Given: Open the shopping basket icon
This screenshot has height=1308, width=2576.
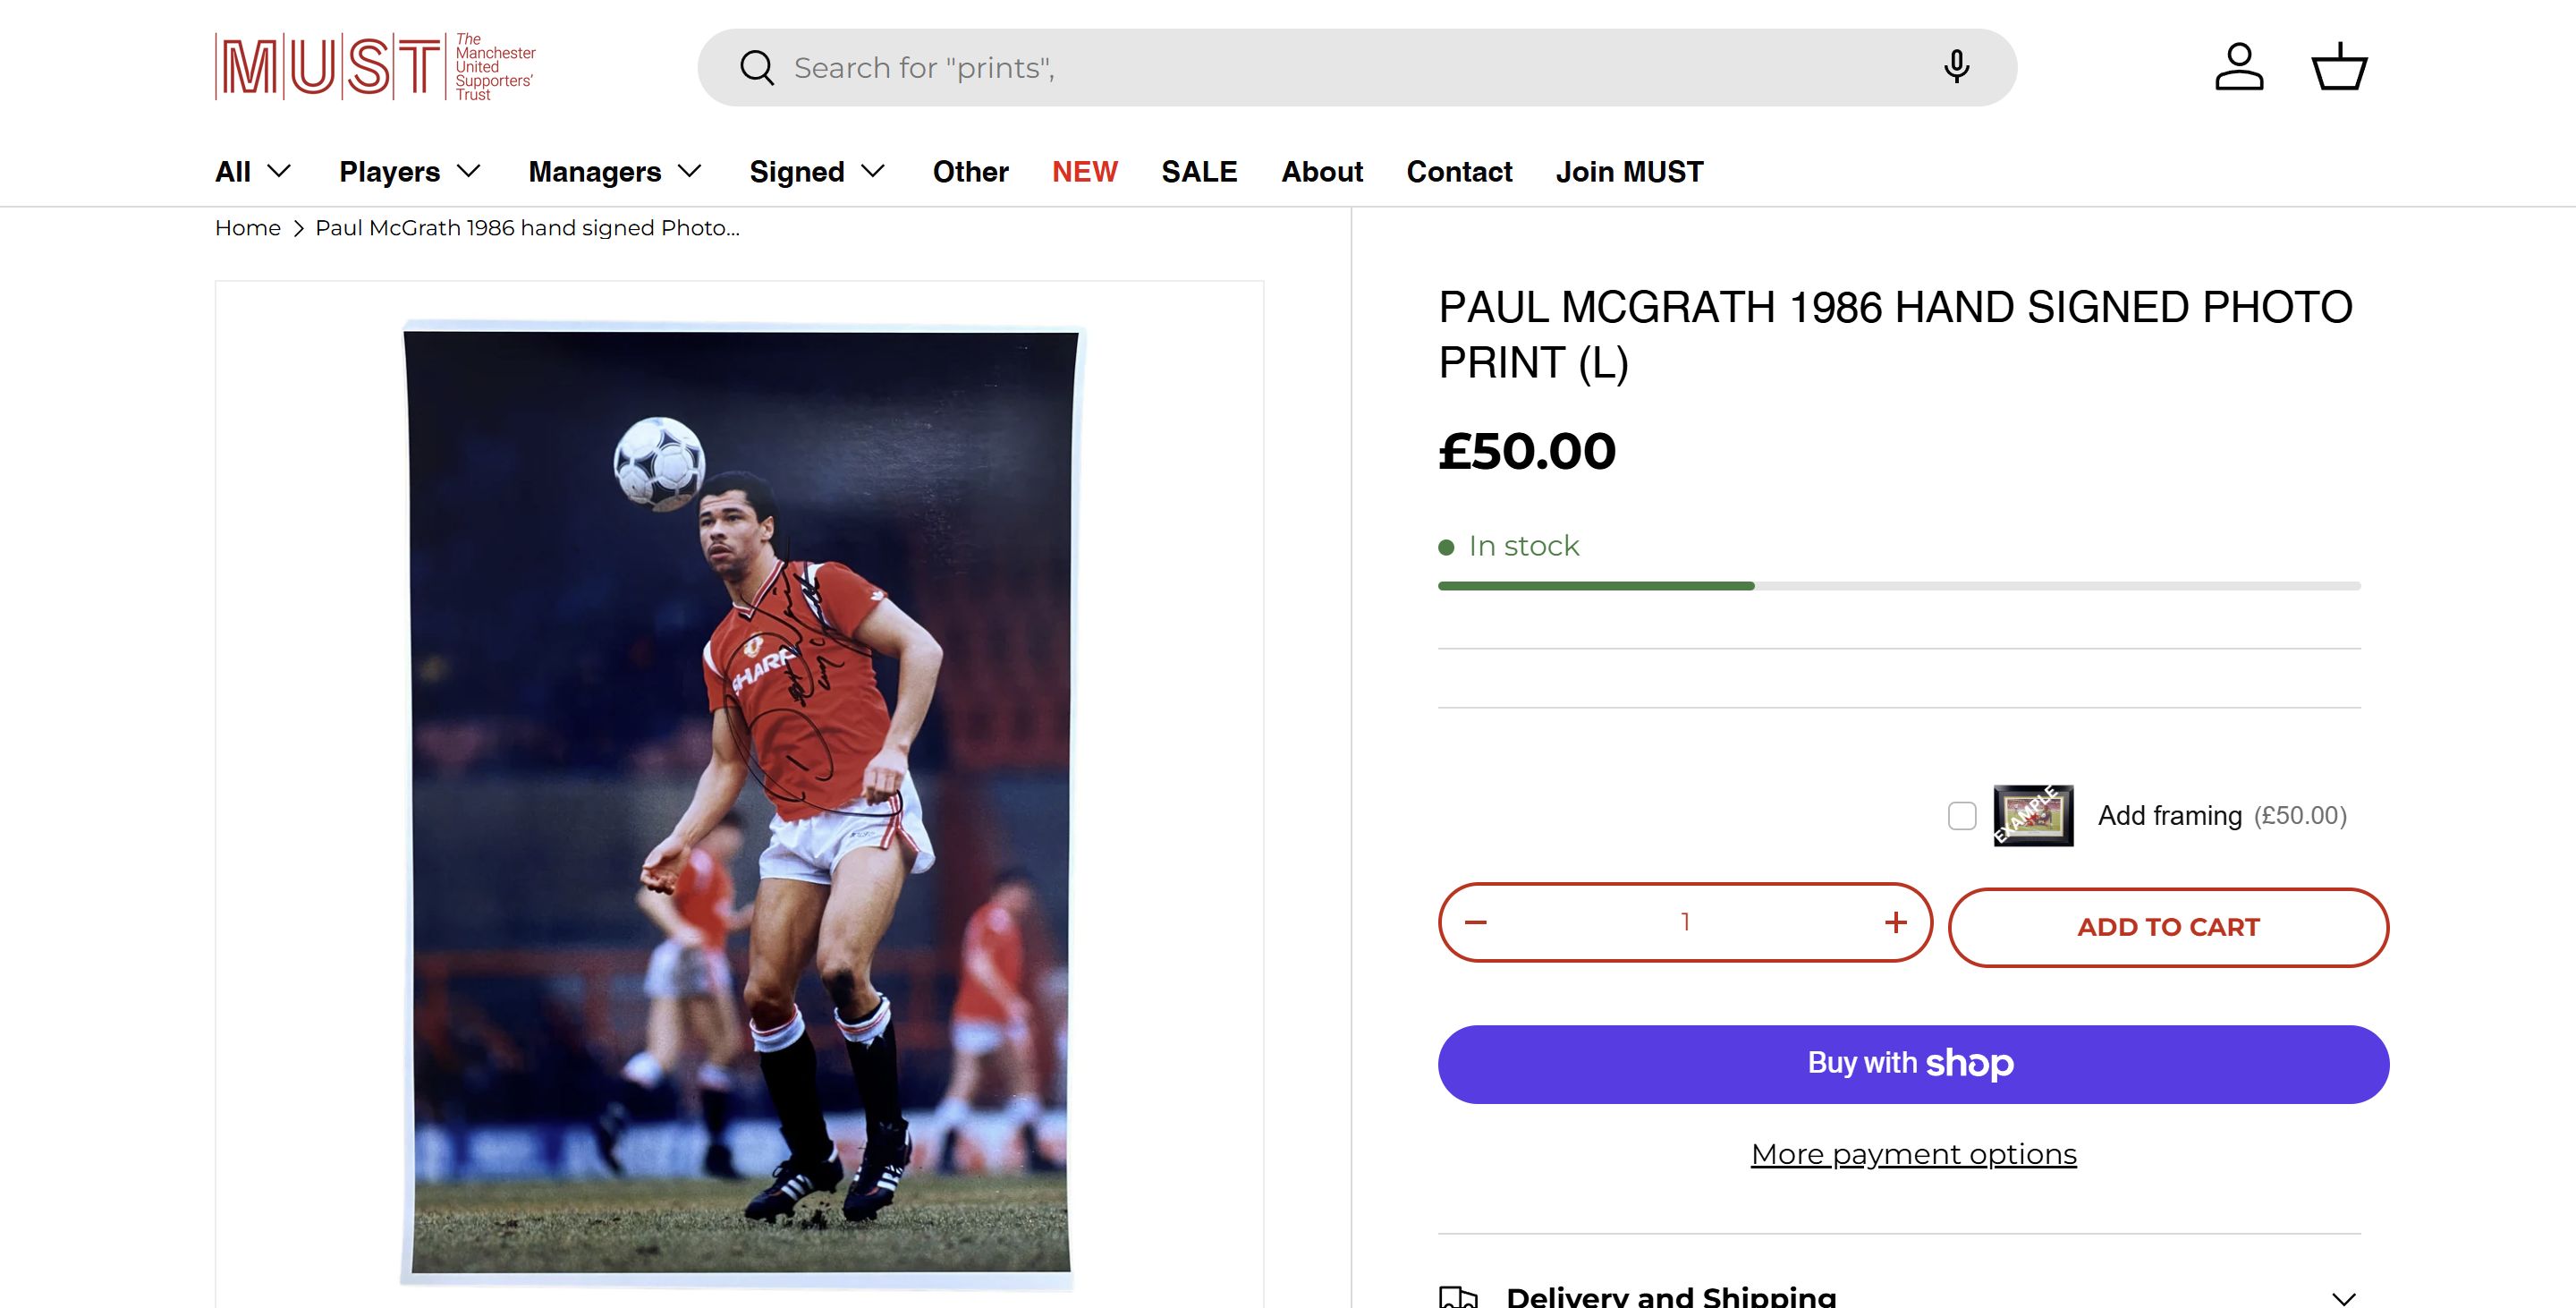Looking at the screenshot, I should tap(2339, 67).
